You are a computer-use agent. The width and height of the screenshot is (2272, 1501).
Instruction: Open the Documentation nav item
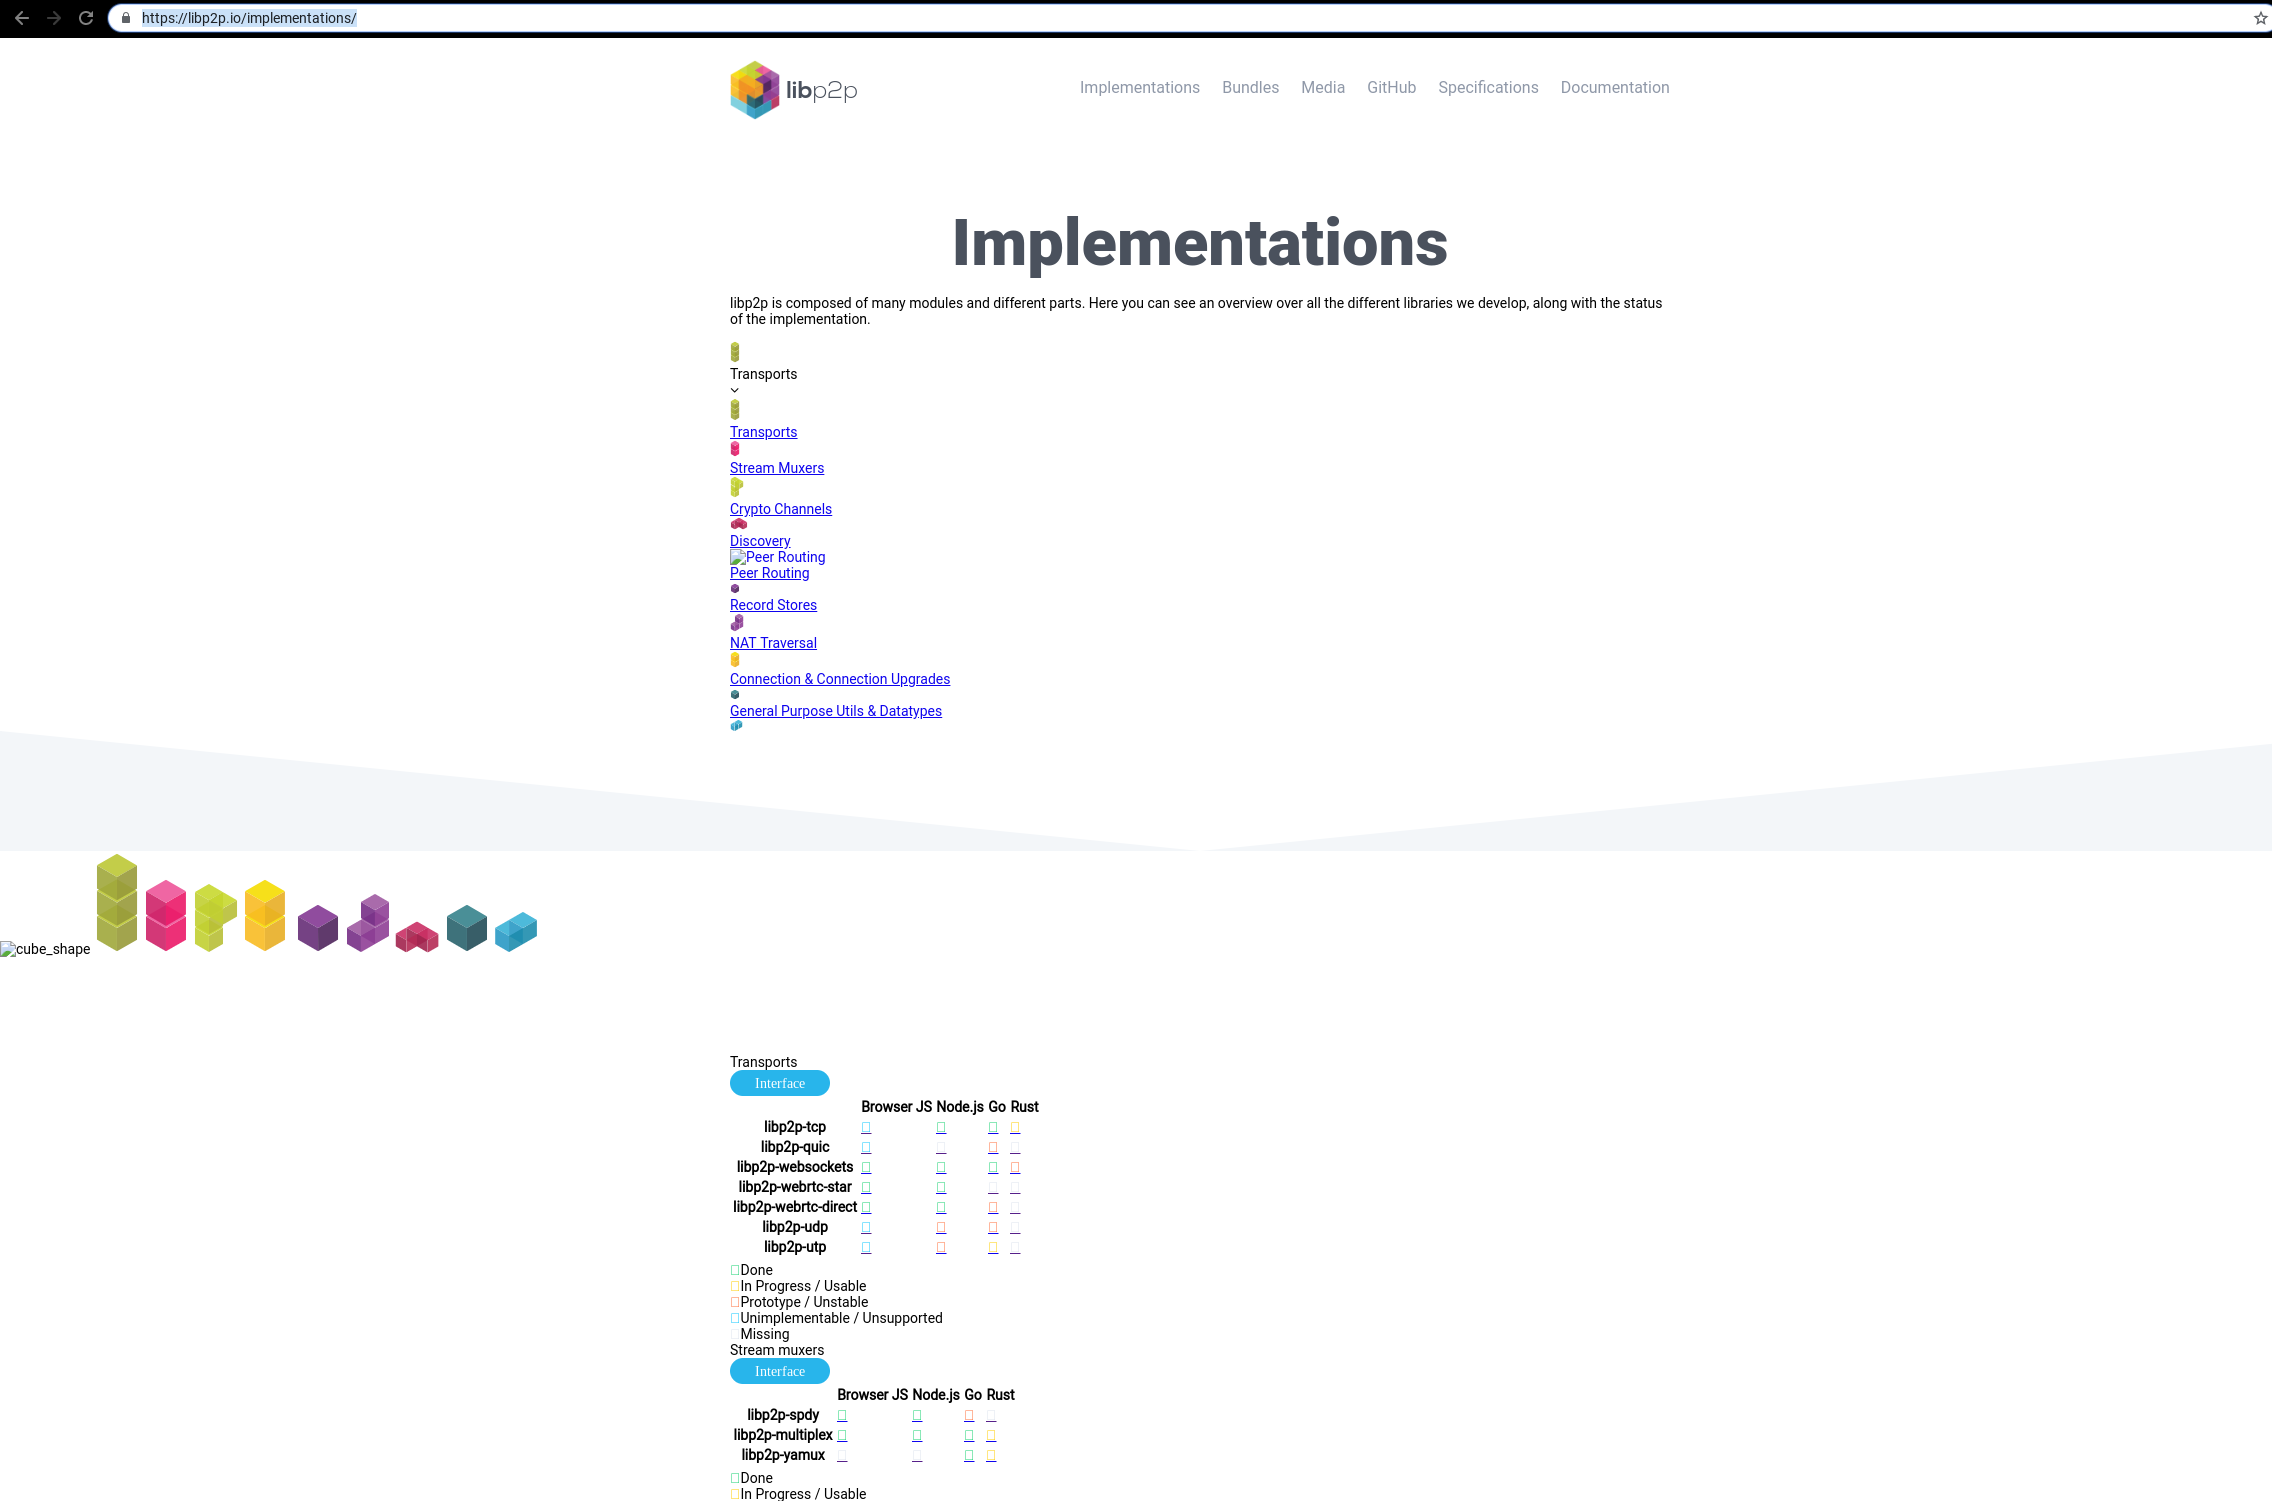click(x=1615, y=88)
